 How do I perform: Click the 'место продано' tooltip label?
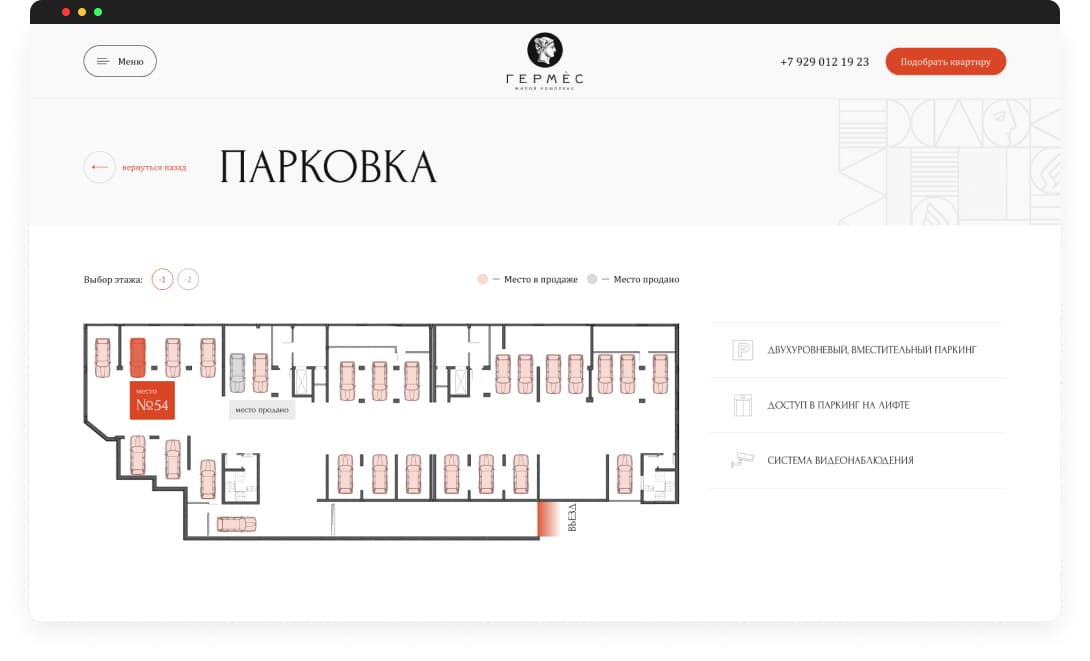(x=262, y=409)
